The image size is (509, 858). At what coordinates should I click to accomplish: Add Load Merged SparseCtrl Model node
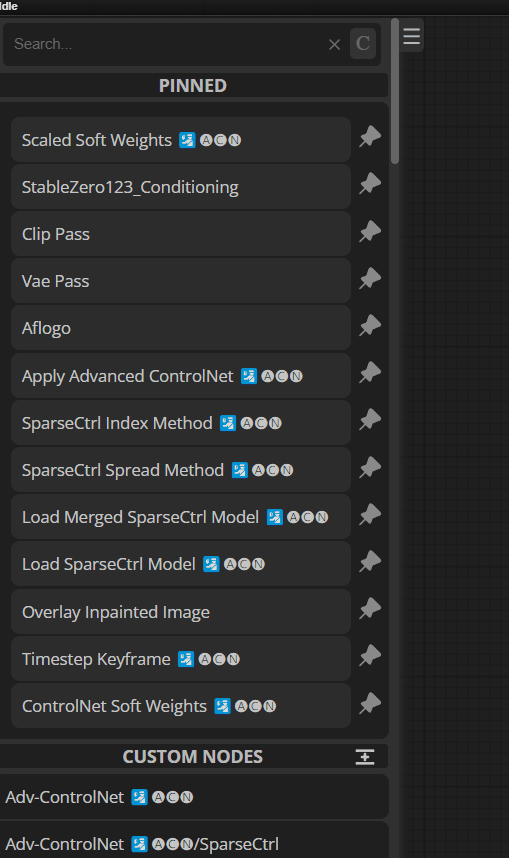pyautogui.click(x=181, y=517)
